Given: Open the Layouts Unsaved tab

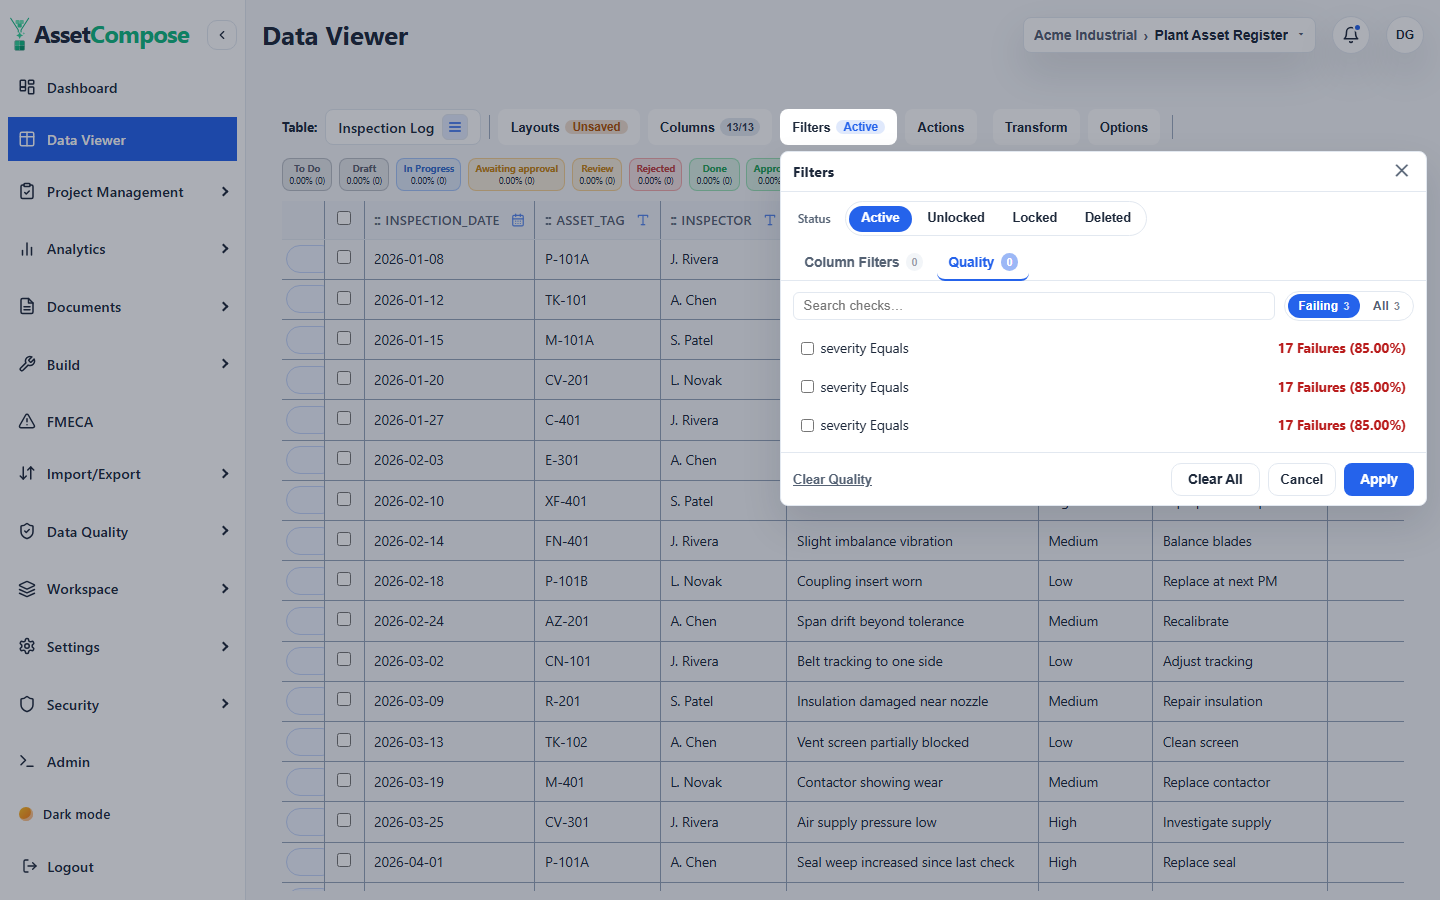Looking at the screenshot, I should (568, 127).
